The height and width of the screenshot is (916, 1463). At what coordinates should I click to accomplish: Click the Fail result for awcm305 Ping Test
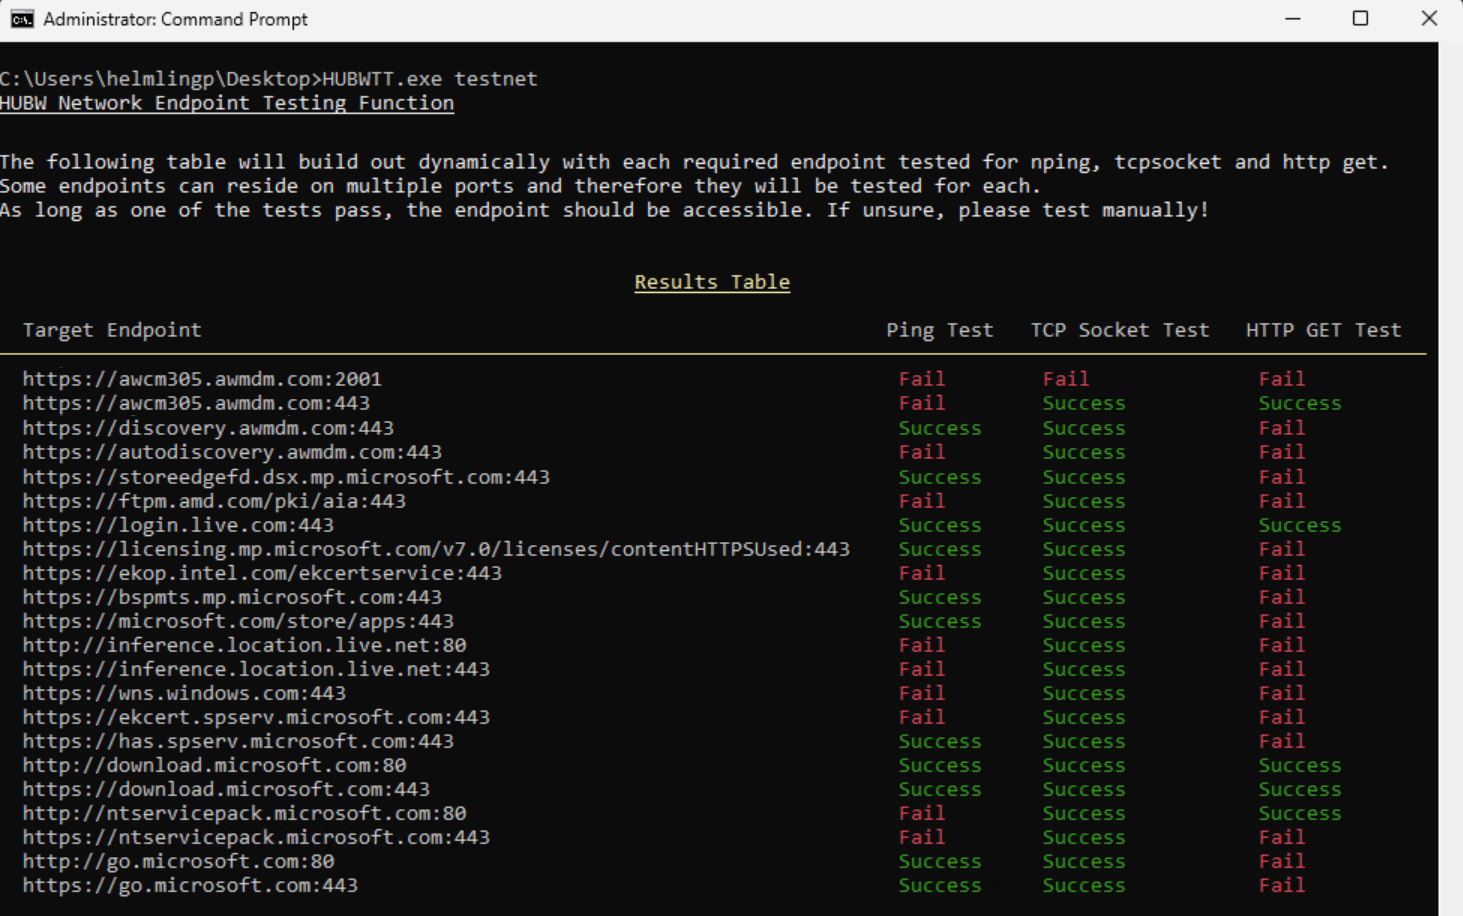pos(921,378)
